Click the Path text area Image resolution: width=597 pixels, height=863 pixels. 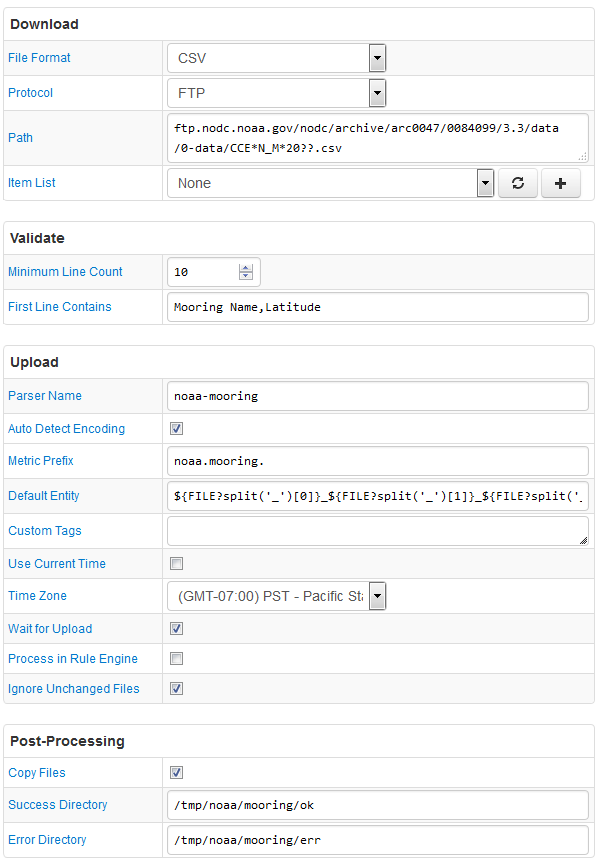377,138
